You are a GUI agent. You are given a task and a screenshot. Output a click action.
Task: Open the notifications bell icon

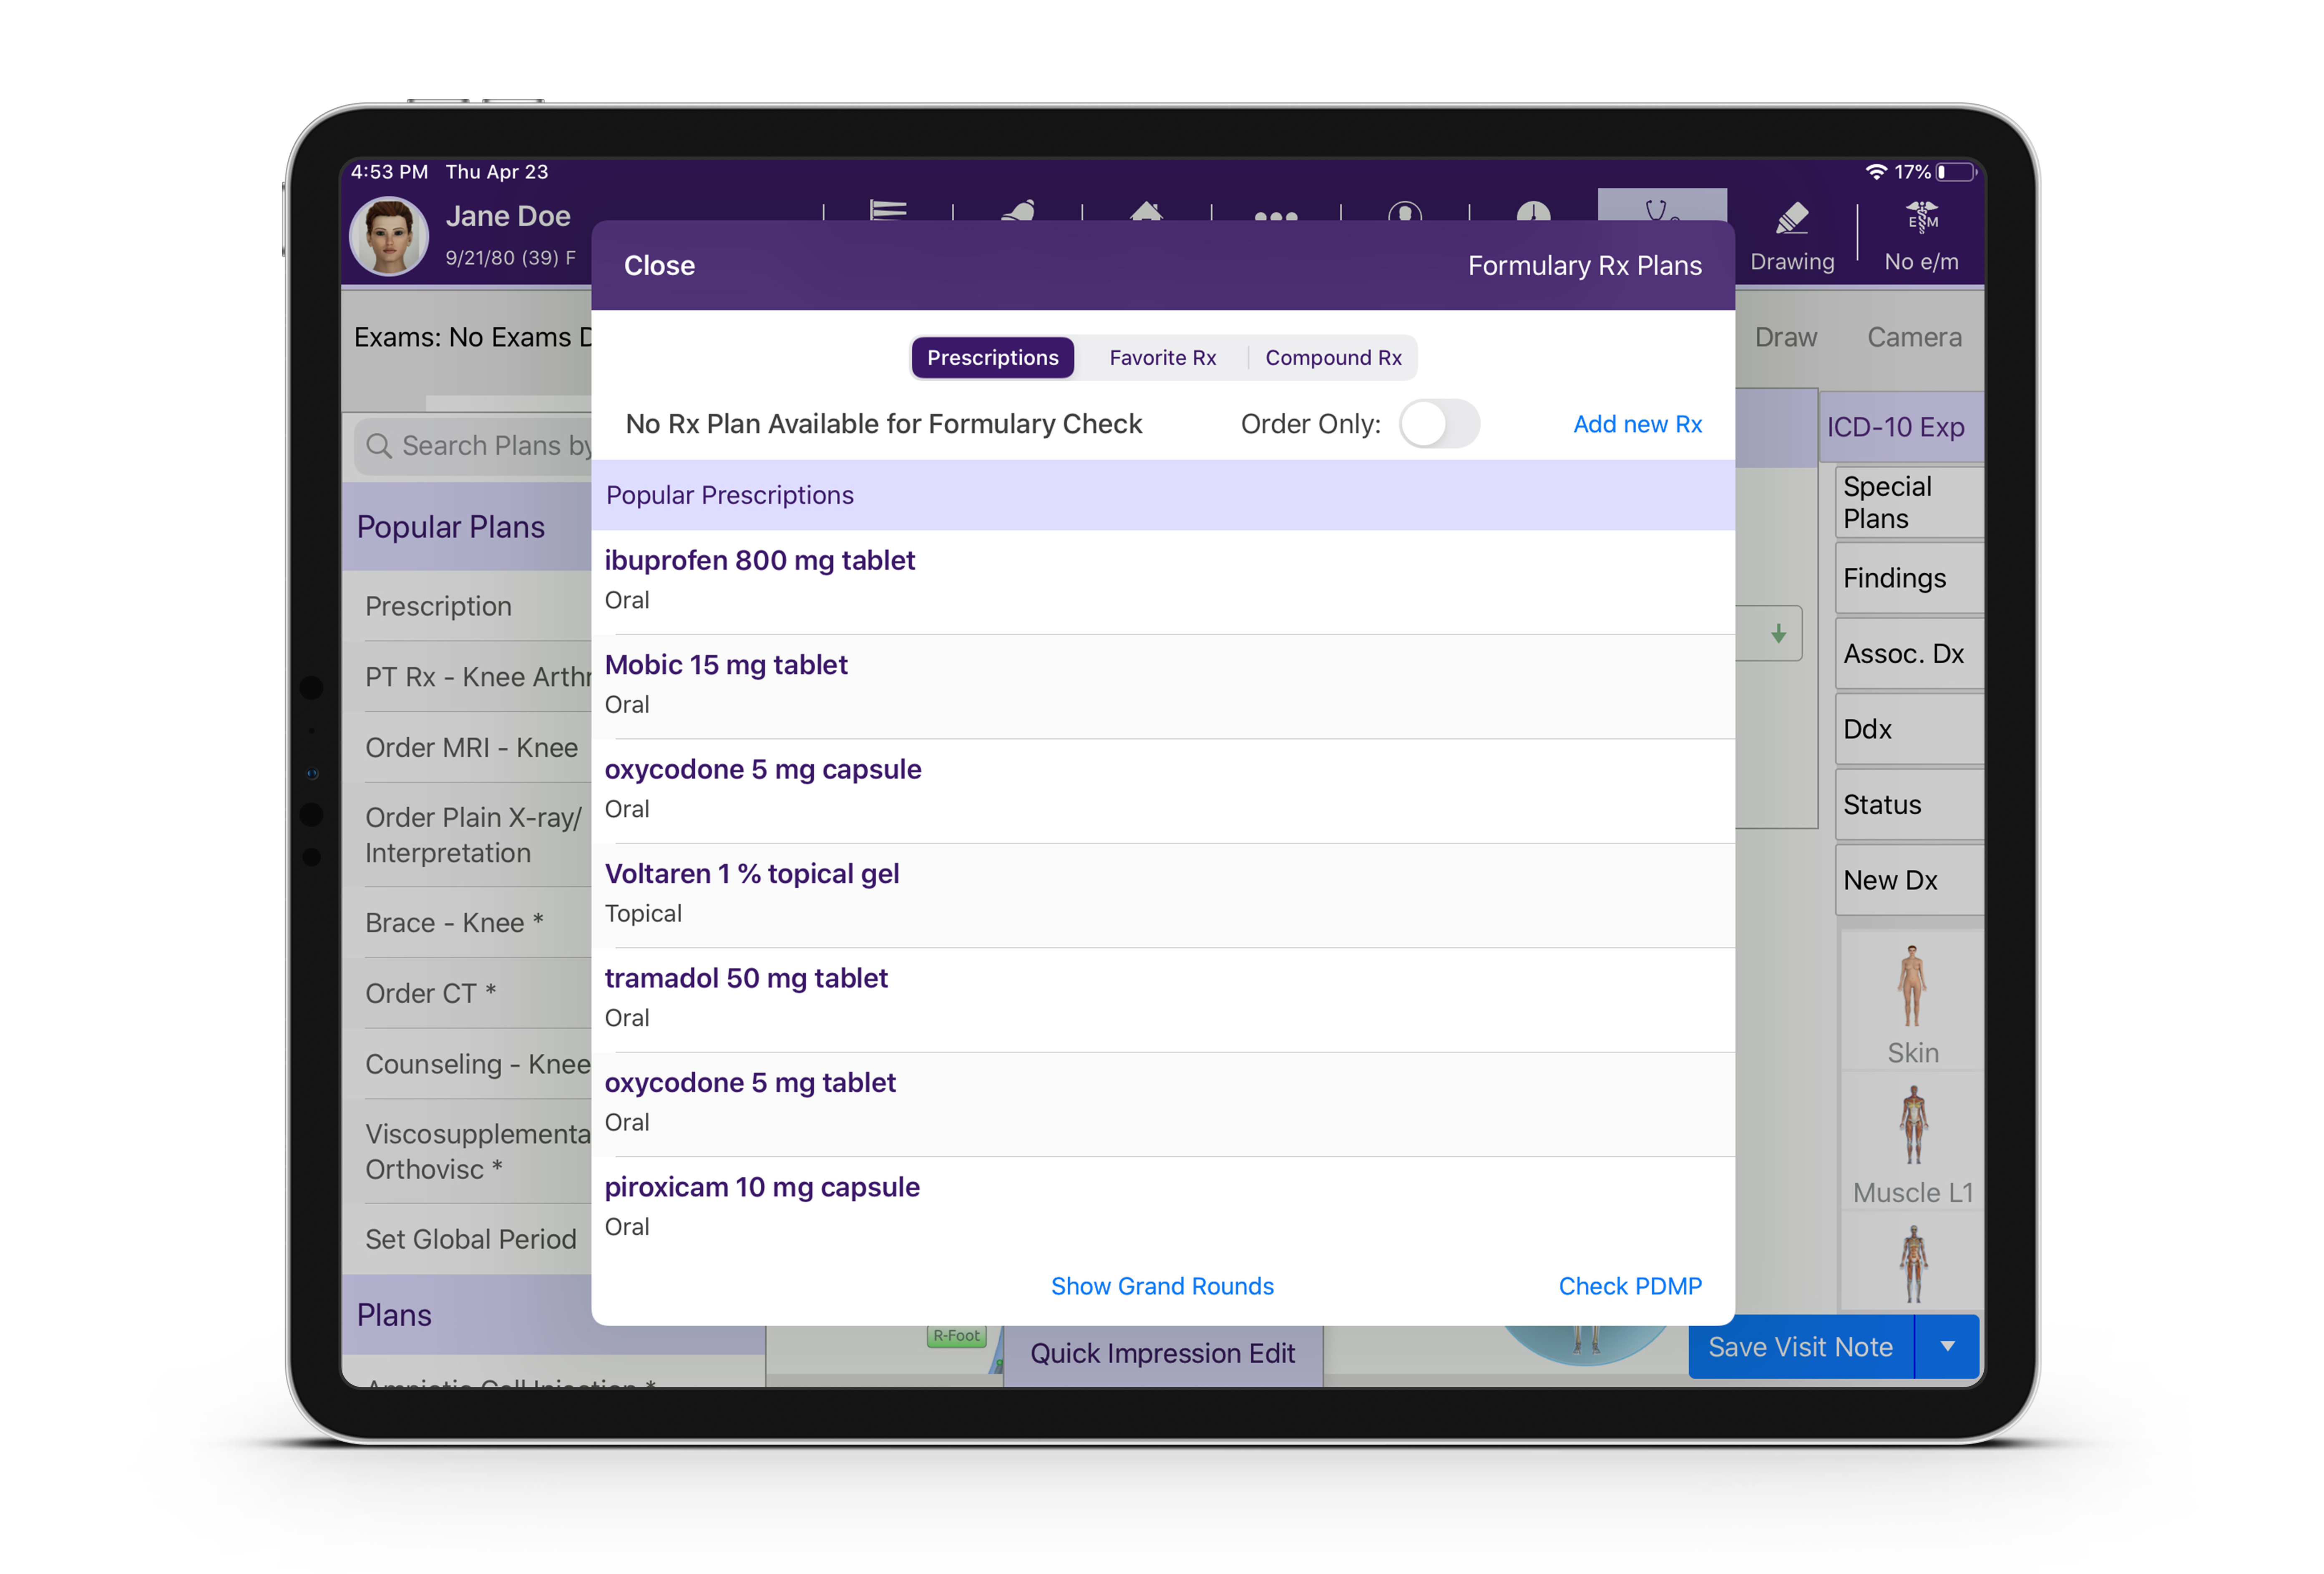[1019, 212]
